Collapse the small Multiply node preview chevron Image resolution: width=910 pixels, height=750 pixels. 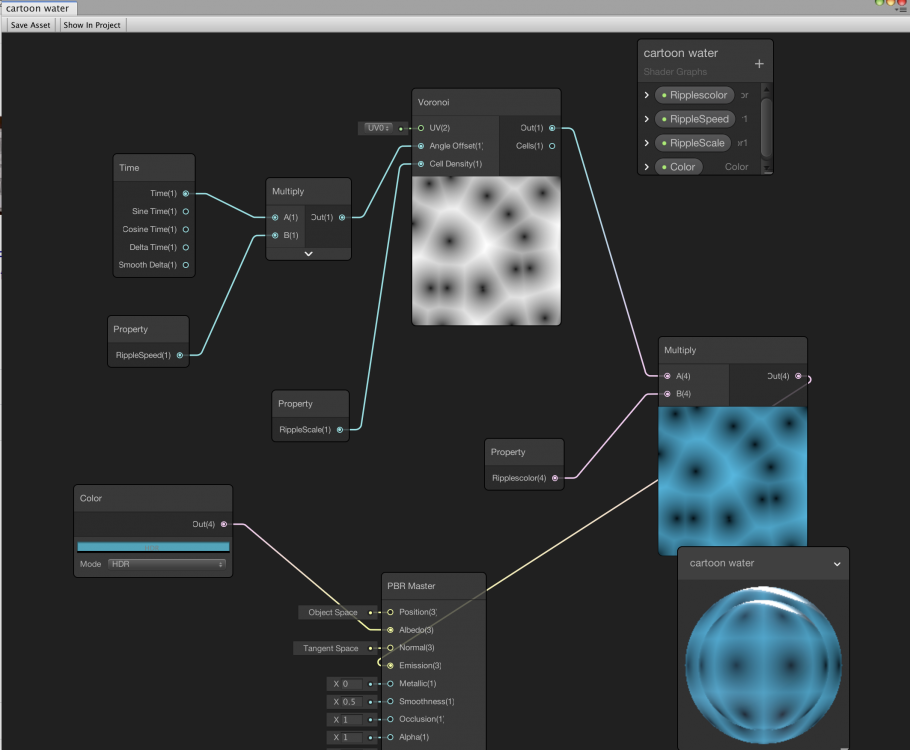pyautogui.click(x=308, y=254)
